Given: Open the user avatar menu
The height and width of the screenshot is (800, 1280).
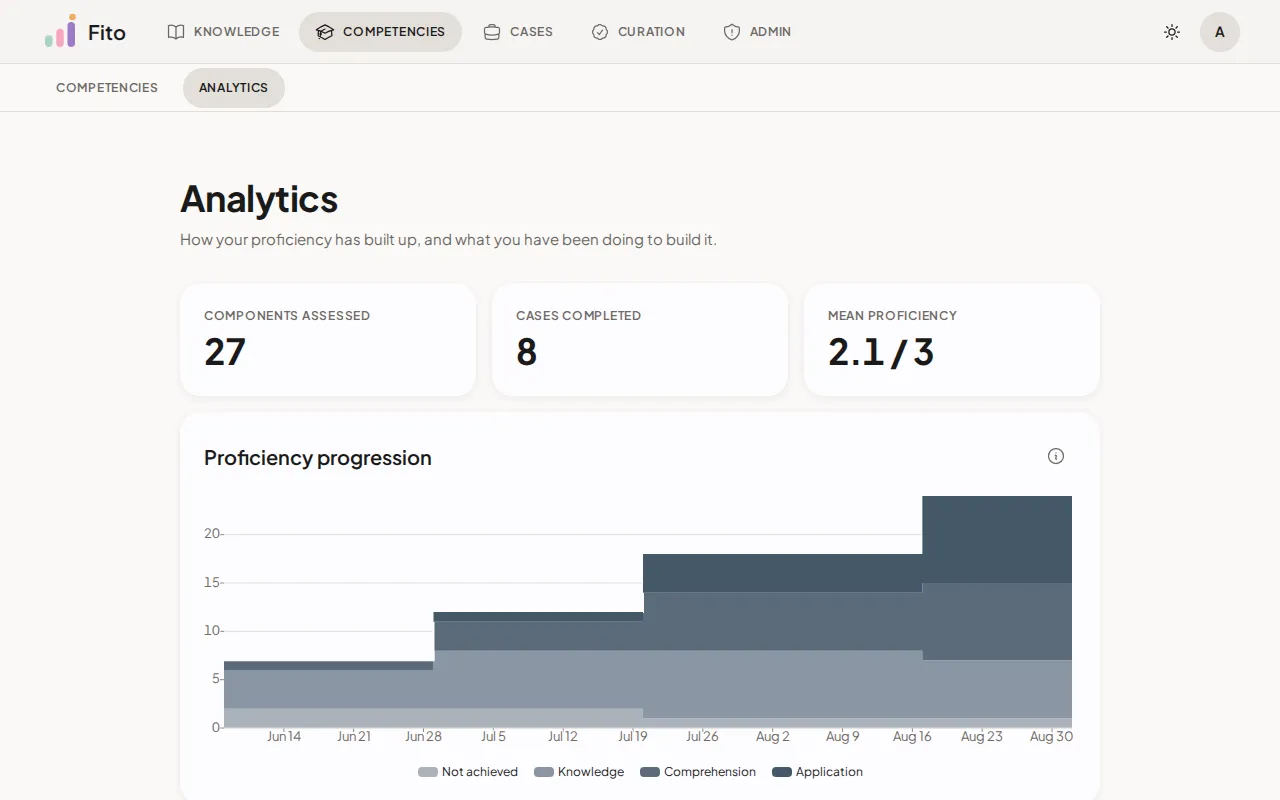Looking at the screenshot, I should click(1220, 32).
